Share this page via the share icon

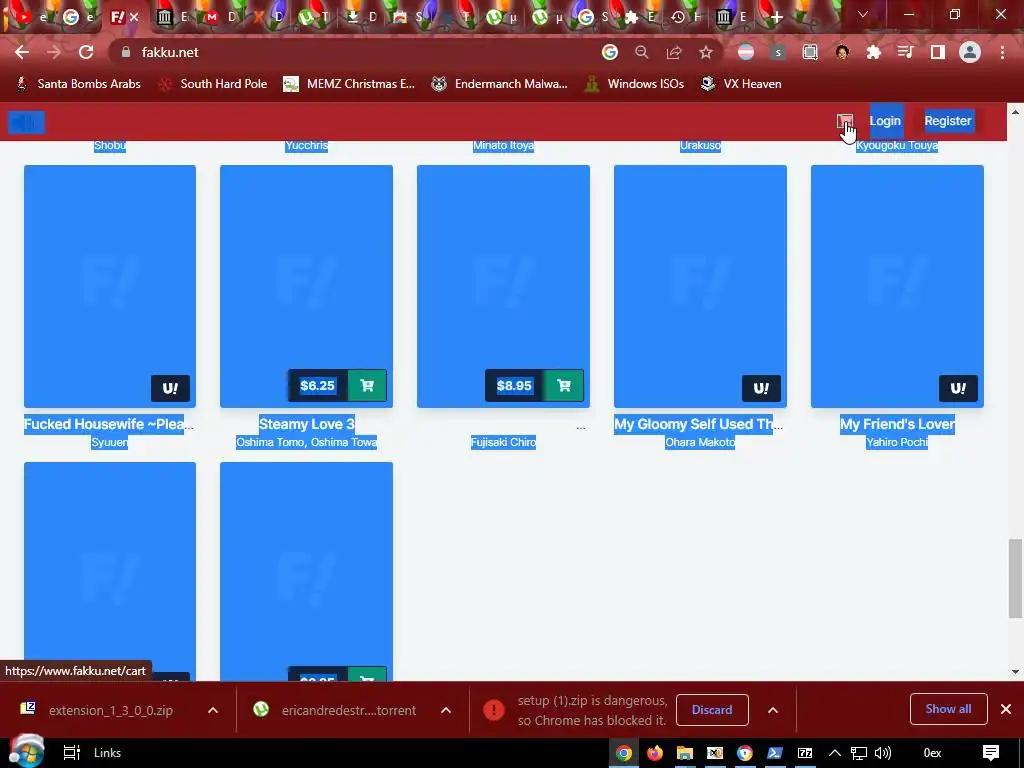point(674,52)
